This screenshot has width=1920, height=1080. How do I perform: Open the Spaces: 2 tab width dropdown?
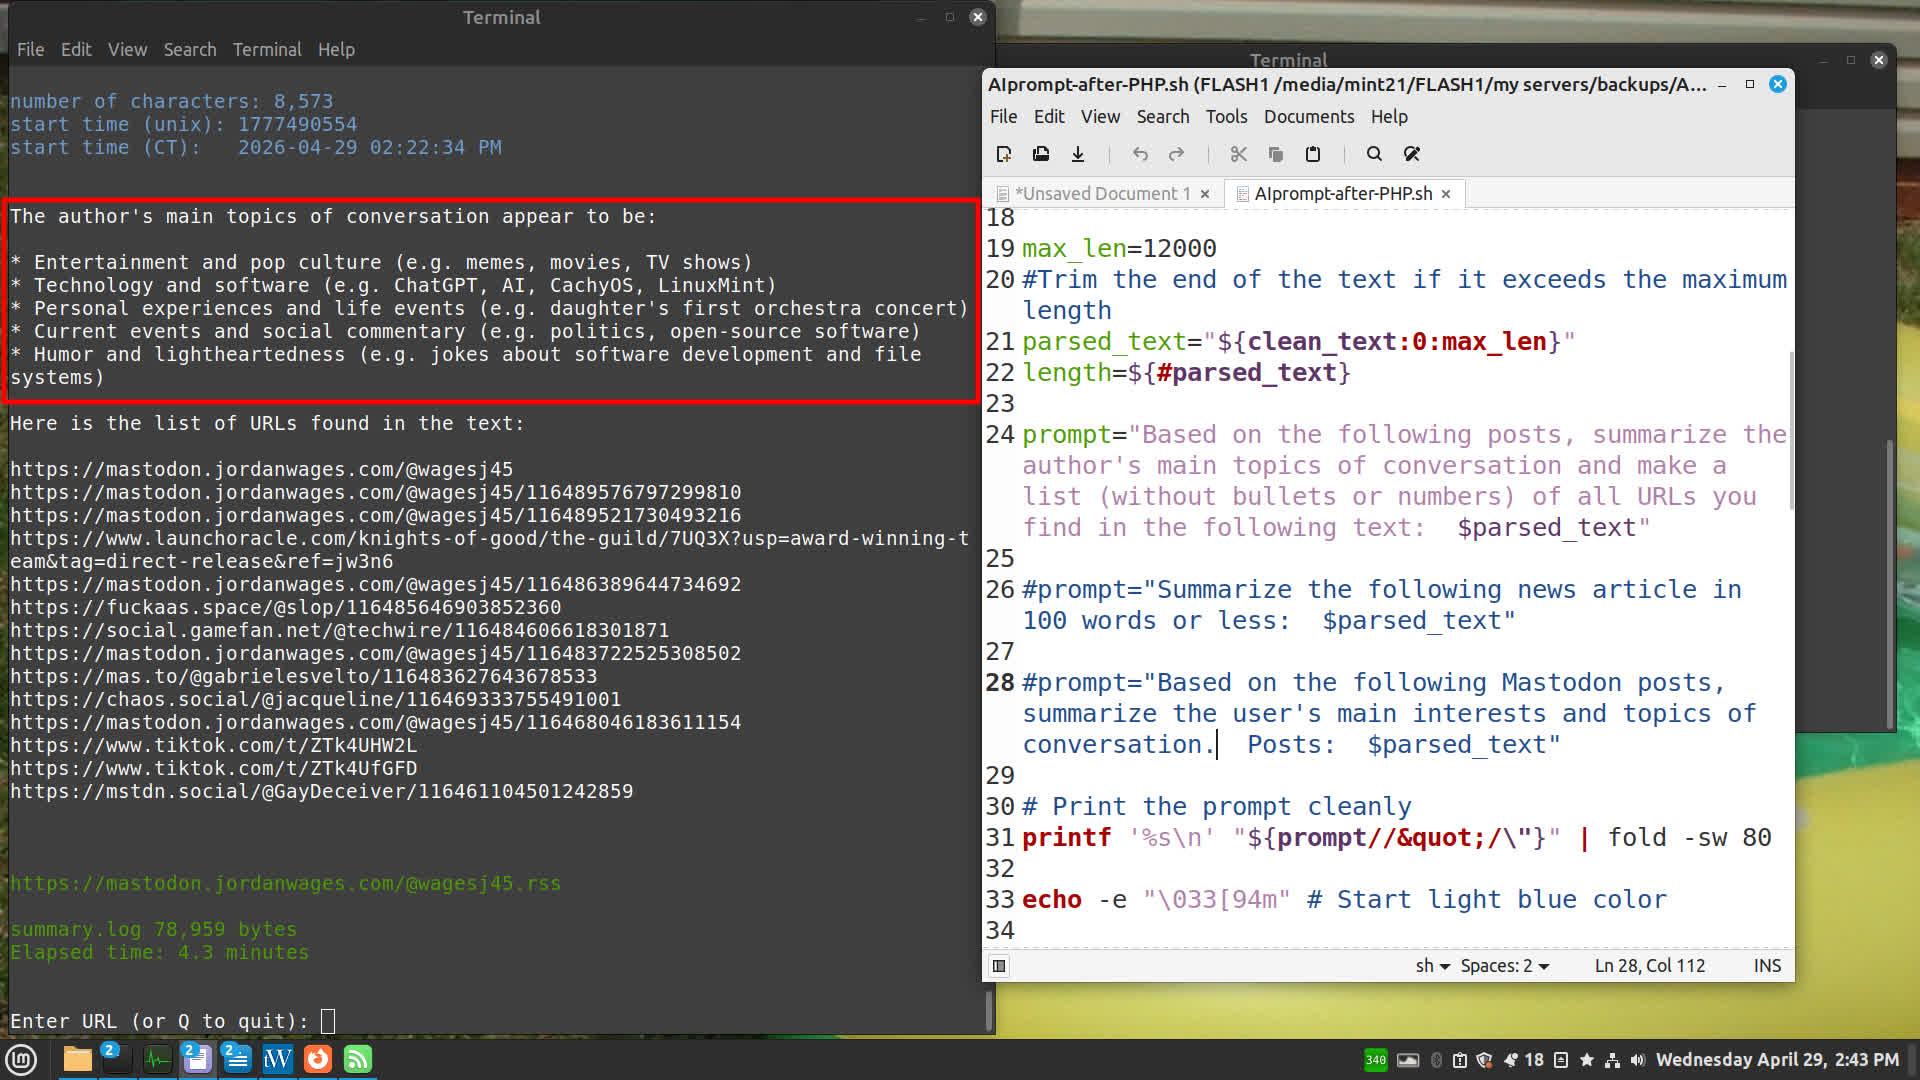pyautogui.click(x=1504, y=966)
